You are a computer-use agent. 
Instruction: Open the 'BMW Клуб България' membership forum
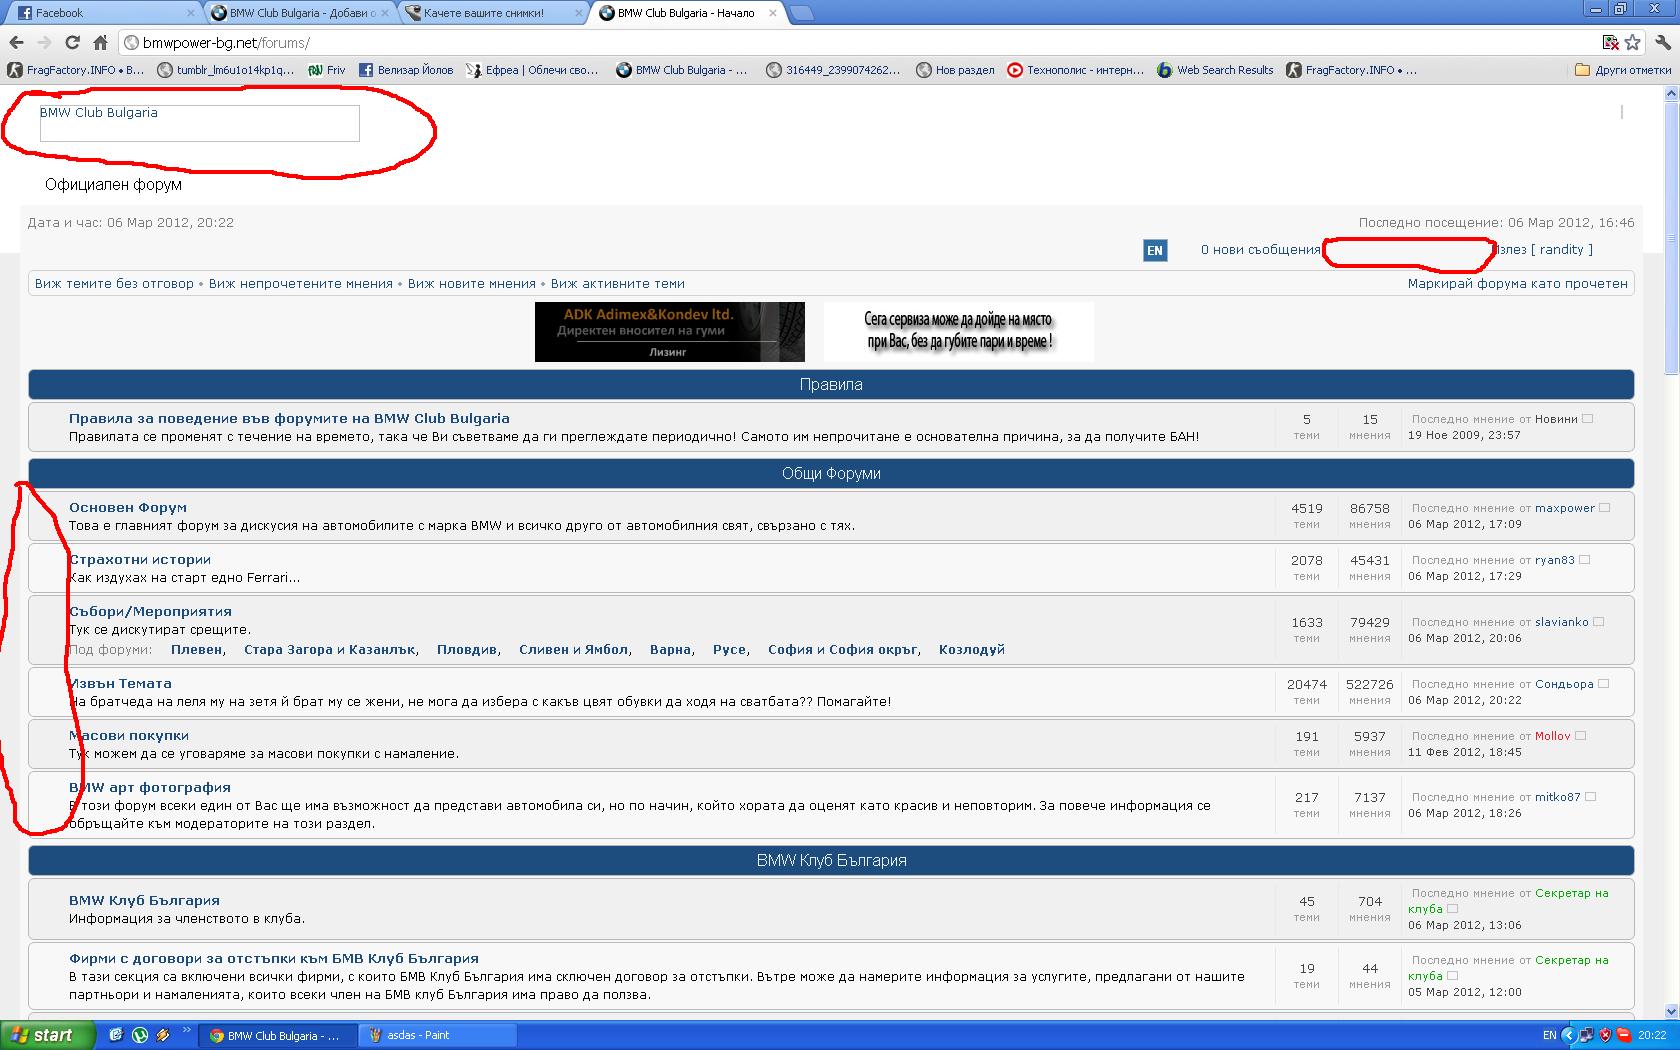pyautogui.click(x=144, y=901)
